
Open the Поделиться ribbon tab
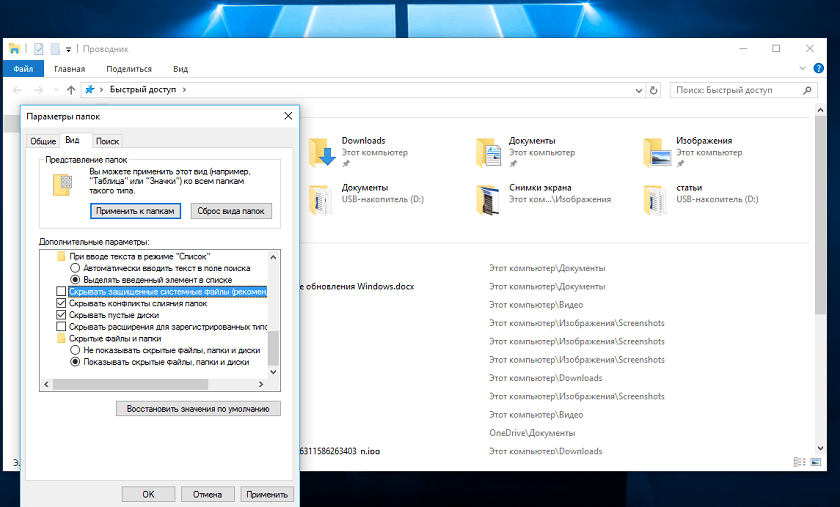pyautogui.click(x=129, y=69)
